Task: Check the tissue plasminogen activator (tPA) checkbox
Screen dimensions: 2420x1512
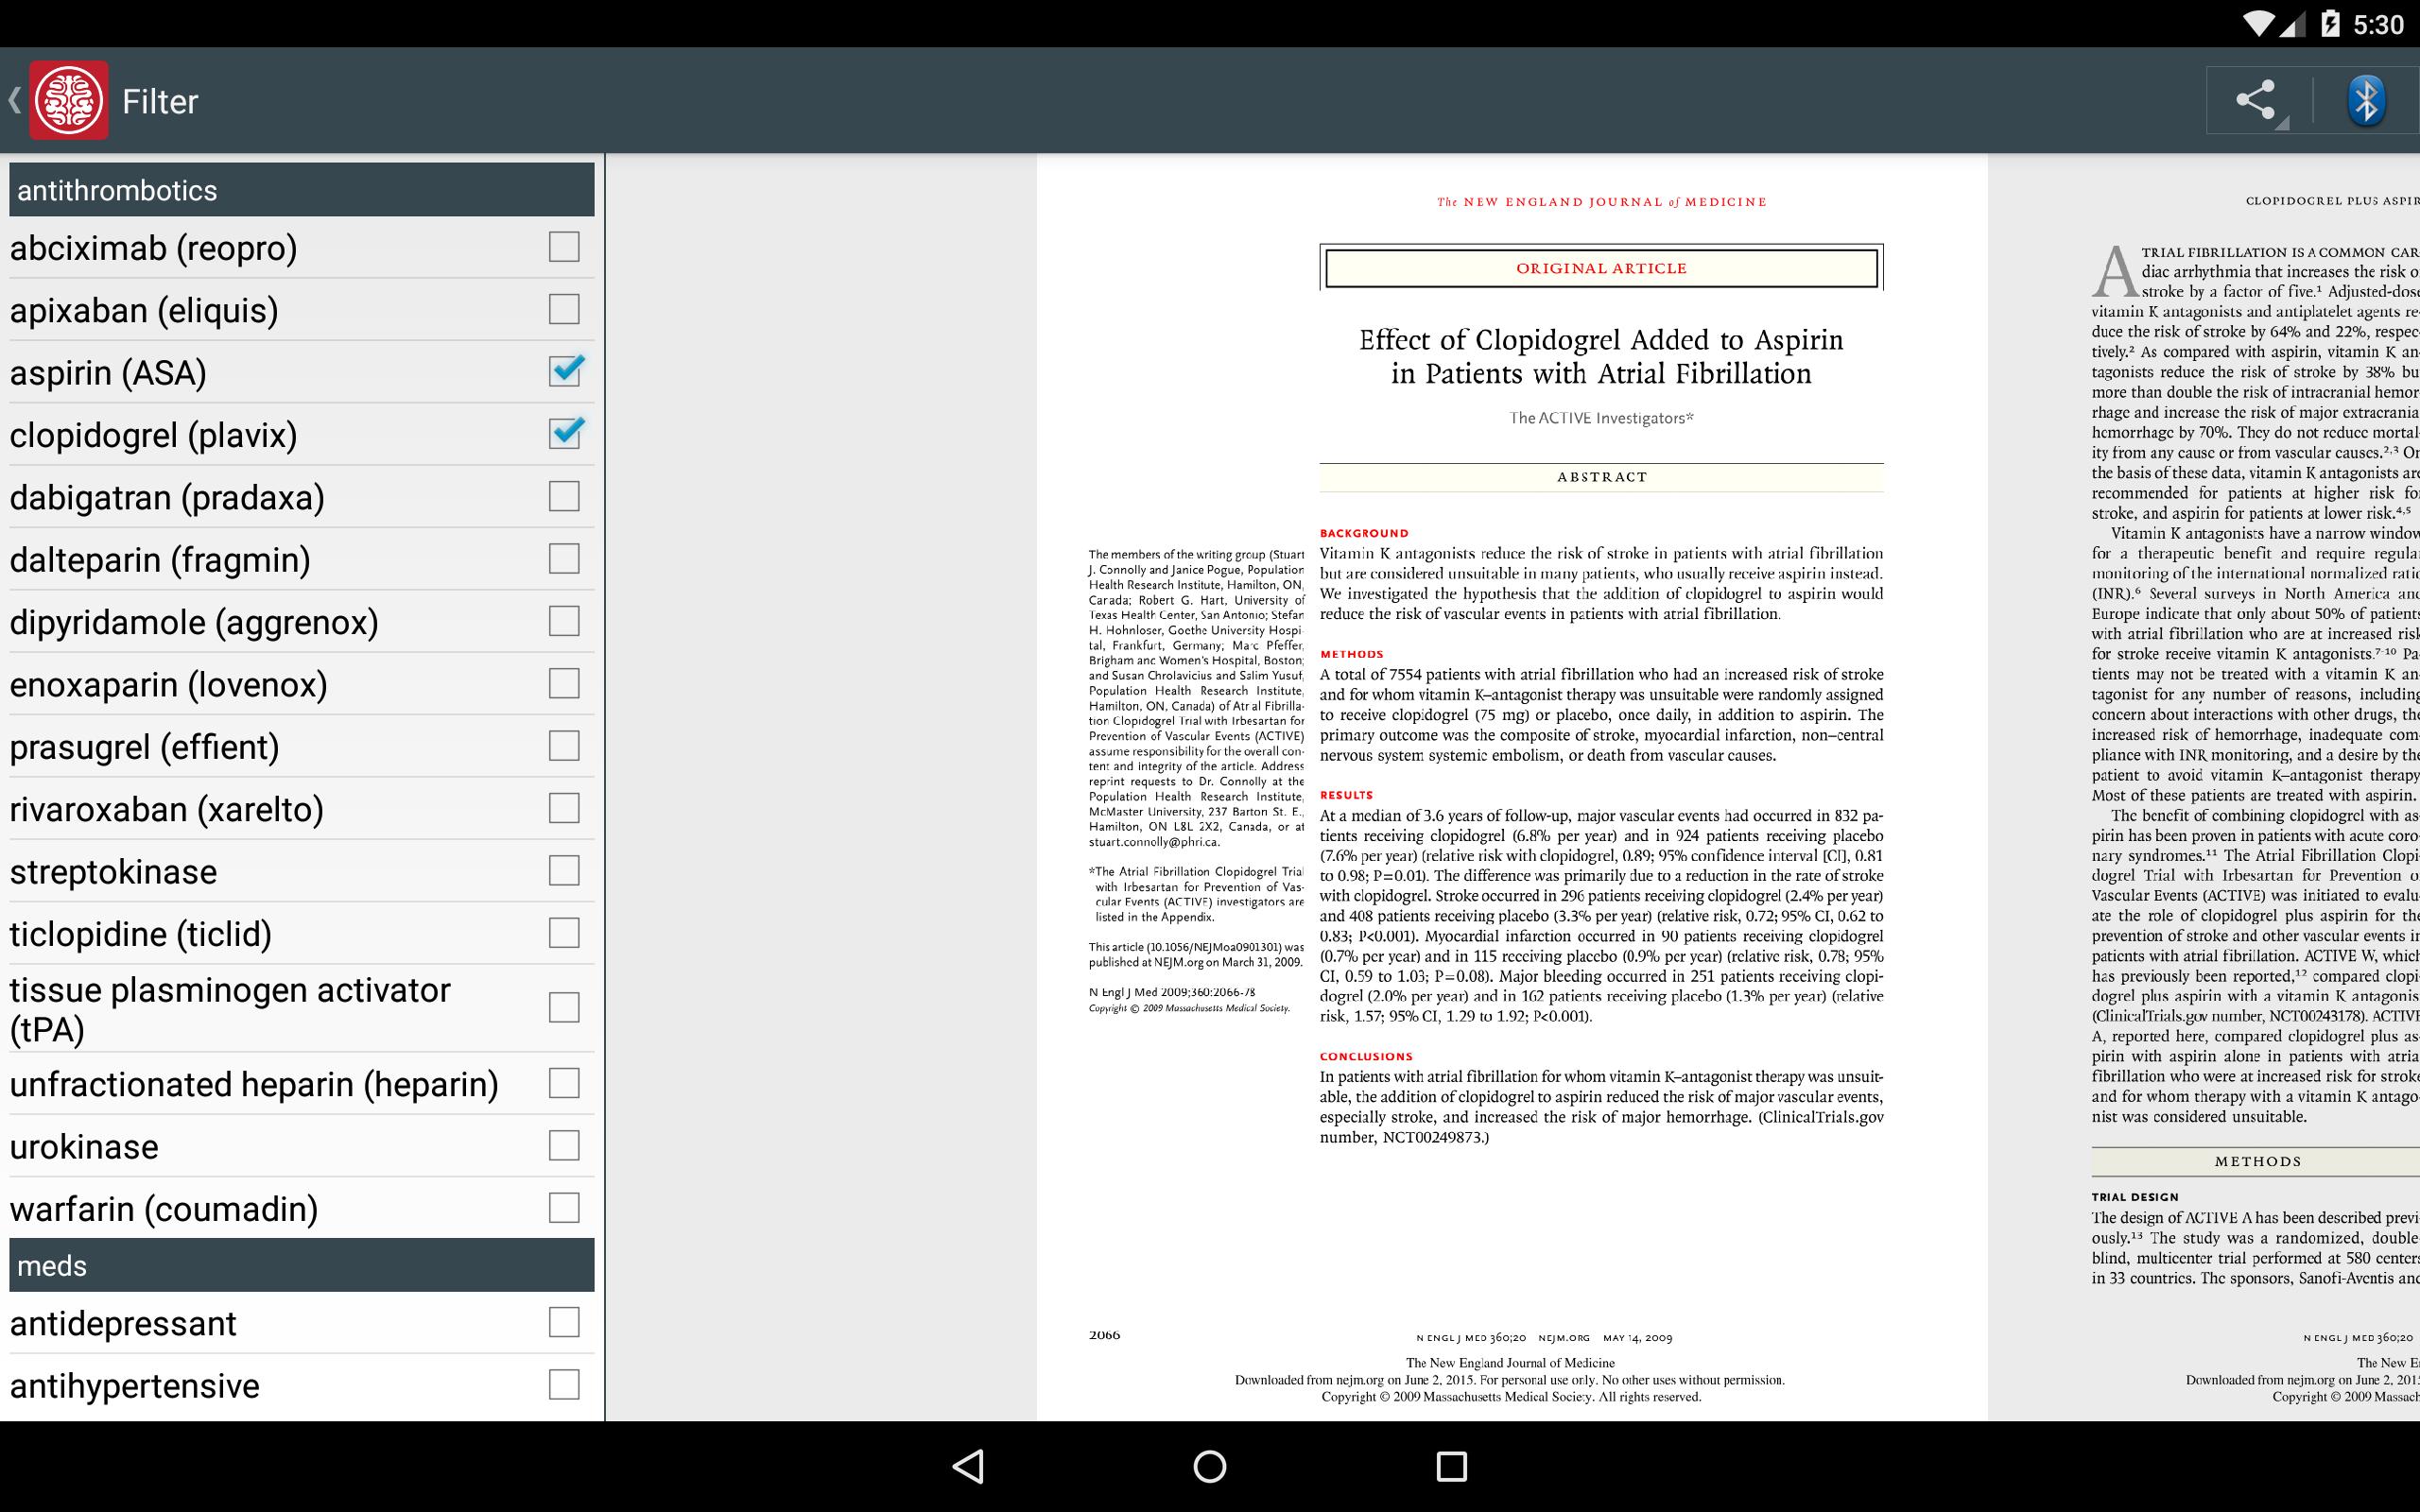Action: (x=564, y=1007)
